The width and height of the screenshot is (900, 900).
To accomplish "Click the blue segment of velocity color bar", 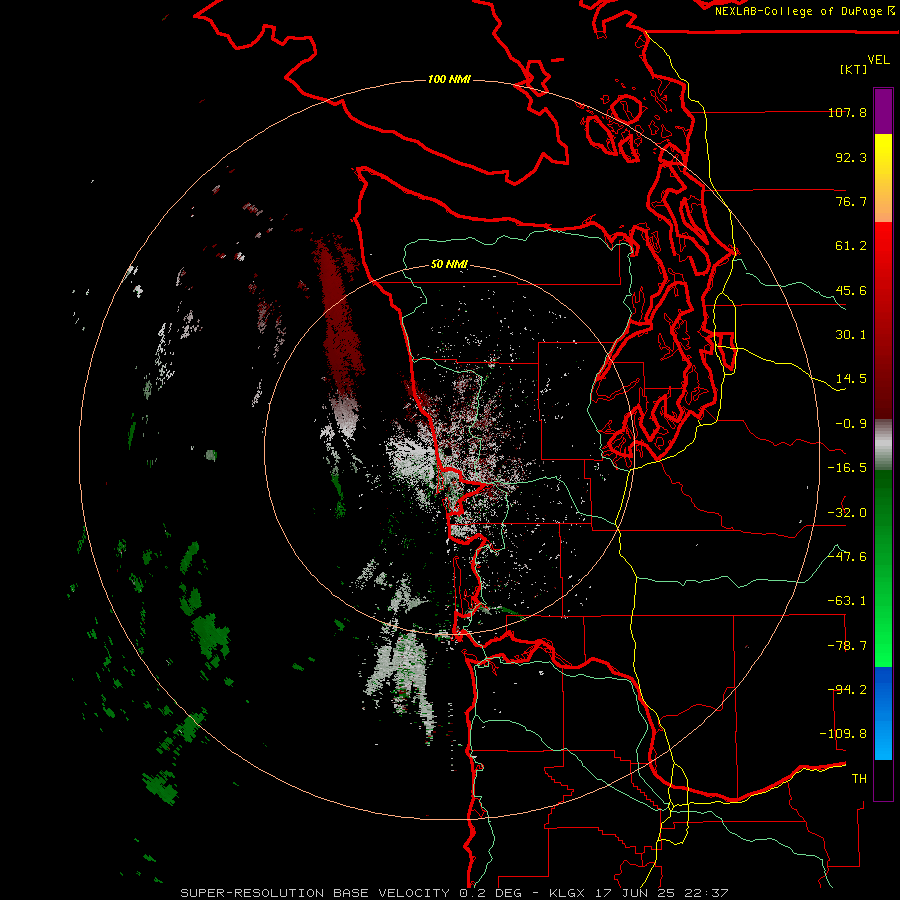I will click(x=883, y=713).
